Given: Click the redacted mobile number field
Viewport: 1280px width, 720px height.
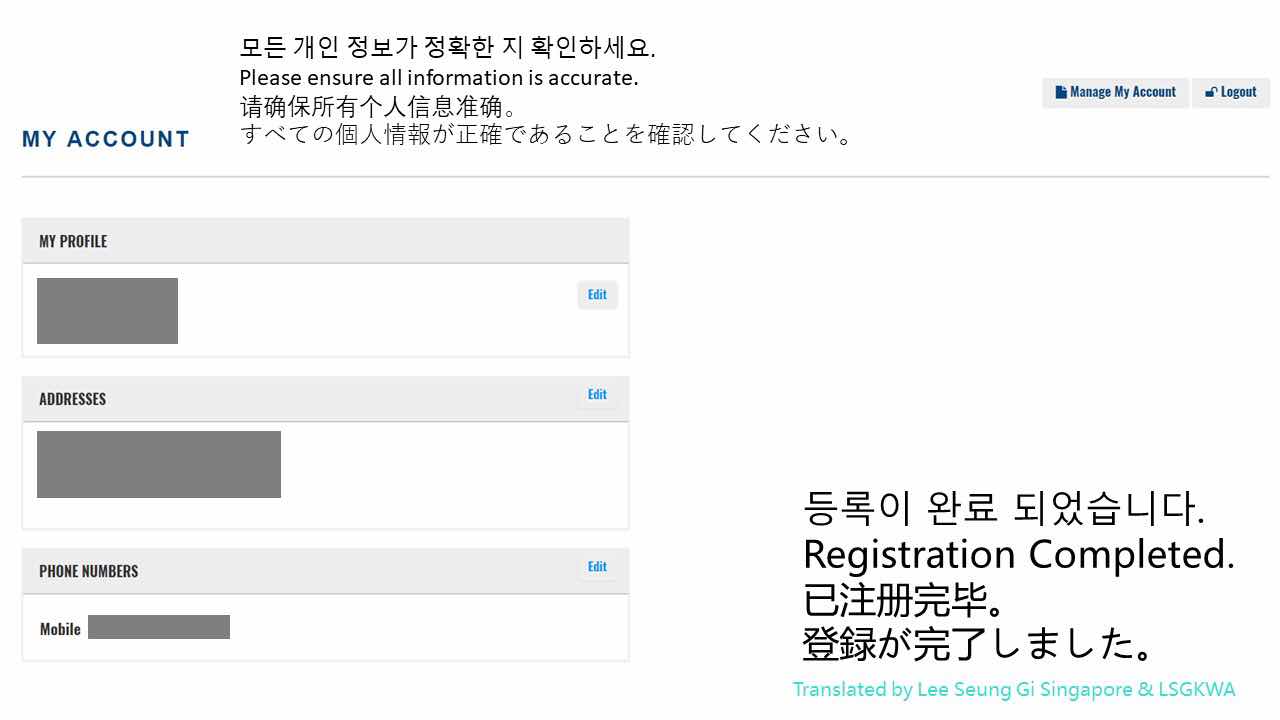Looking at the screenshot, I should (159, 627).
